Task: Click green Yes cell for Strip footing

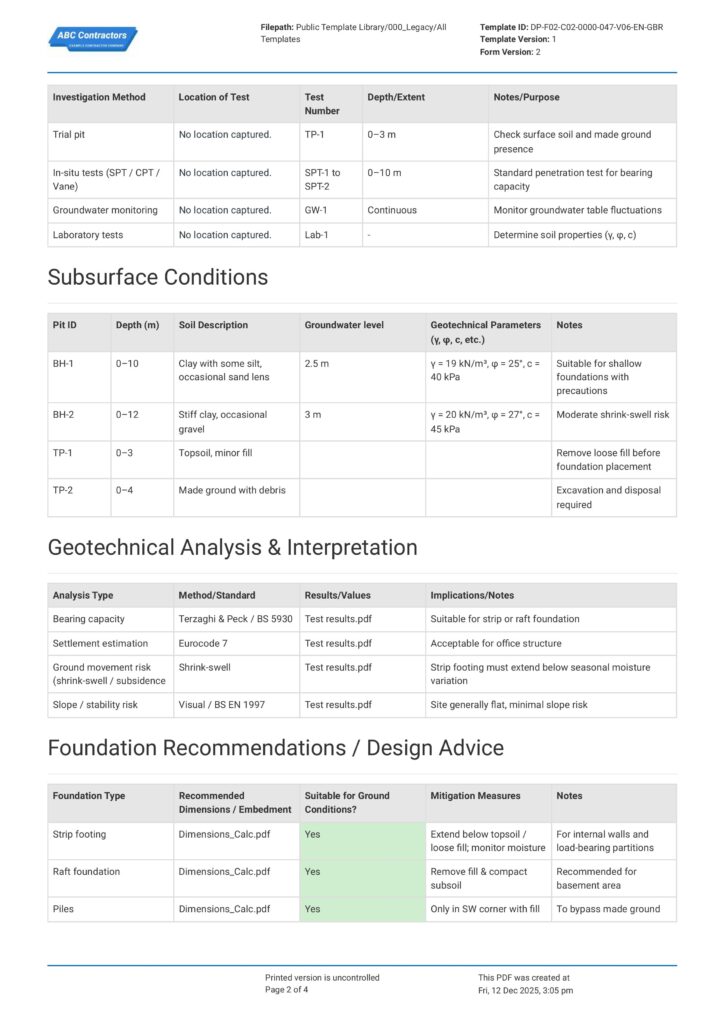Action: point(361,841)
